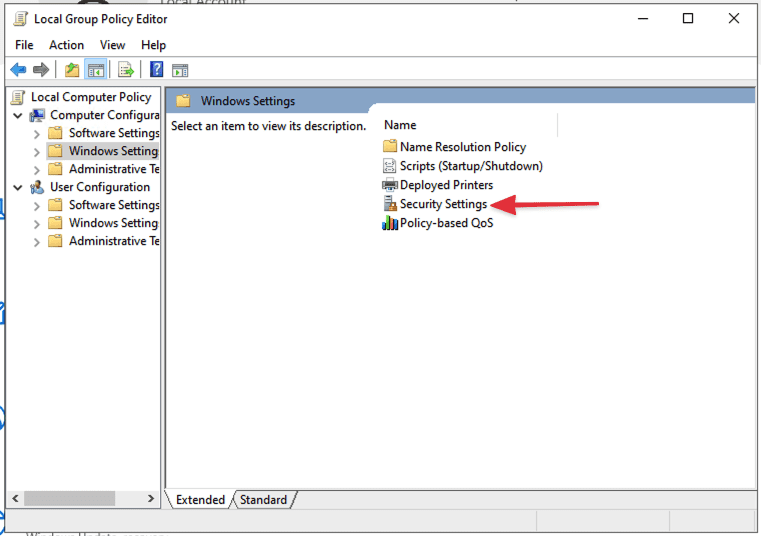Collapse the Computer Configuration tree node

tap(18, 115)
